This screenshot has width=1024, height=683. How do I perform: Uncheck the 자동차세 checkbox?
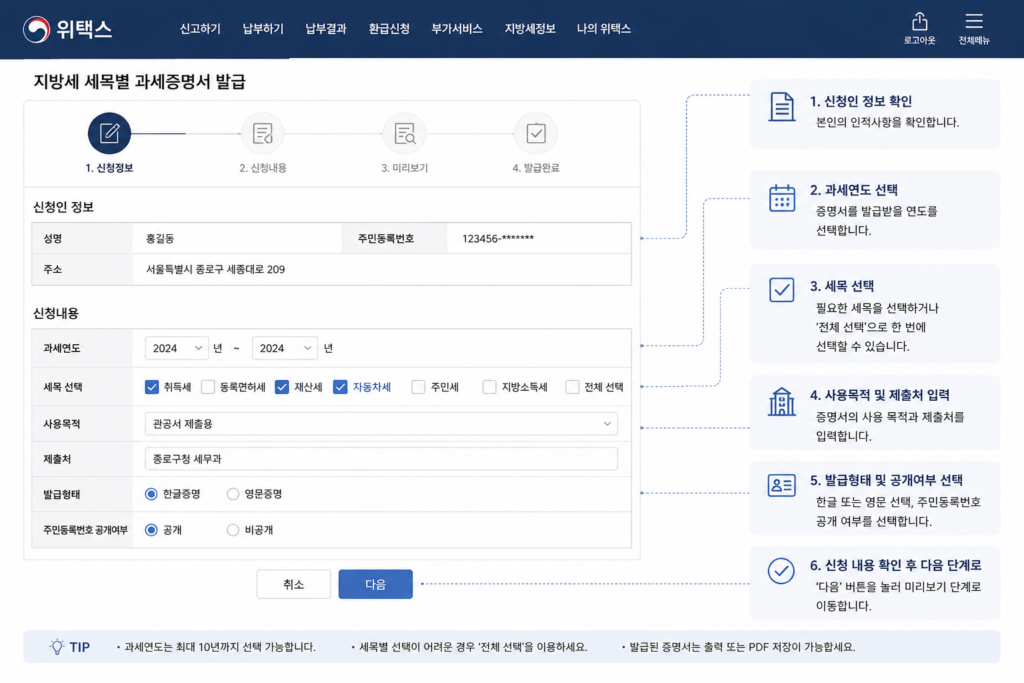pos(340,387)
